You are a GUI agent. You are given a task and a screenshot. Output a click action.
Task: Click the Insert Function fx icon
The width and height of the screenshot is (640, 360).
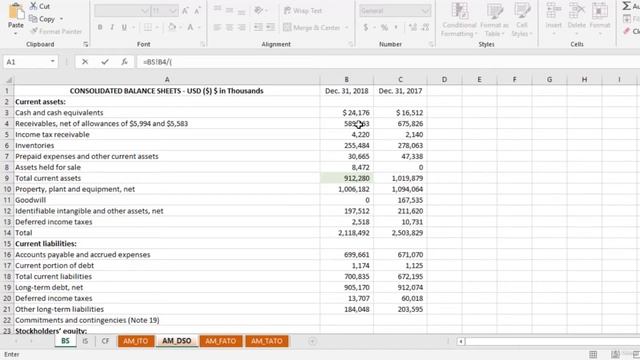[124, 62]
